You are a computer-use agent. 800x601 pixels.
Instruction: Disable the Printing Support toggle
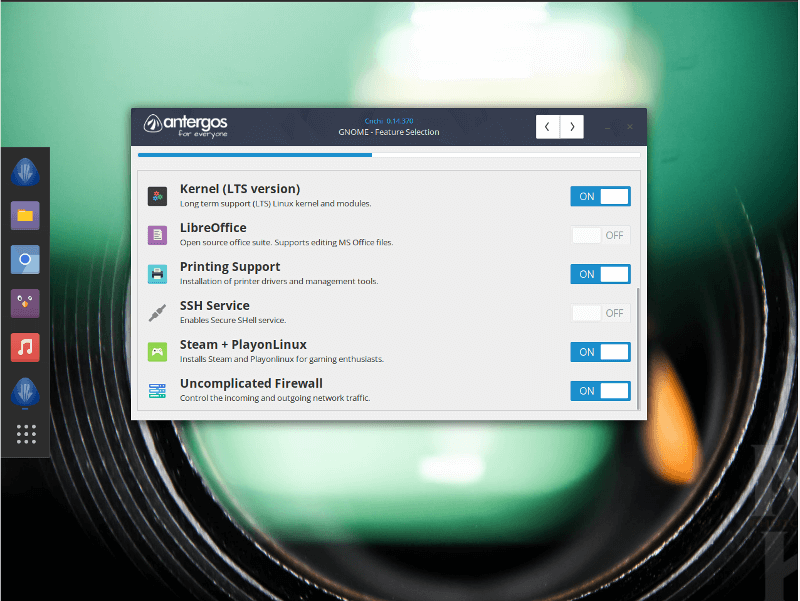600,273
